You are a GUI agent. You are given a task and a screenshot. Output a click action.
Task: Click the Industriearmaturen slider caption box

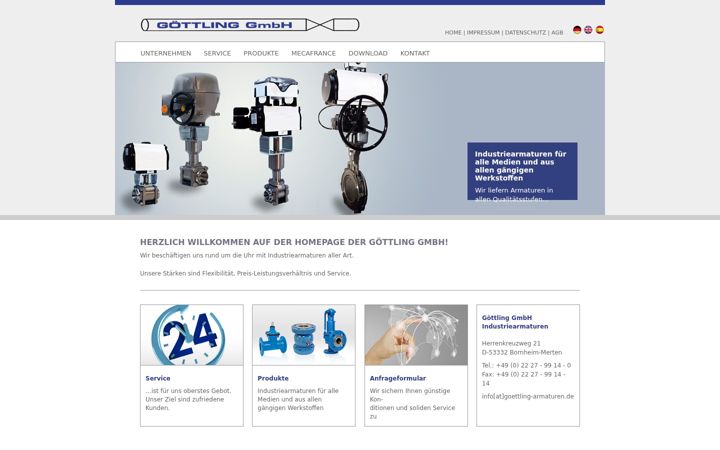(x=523, y=171)
